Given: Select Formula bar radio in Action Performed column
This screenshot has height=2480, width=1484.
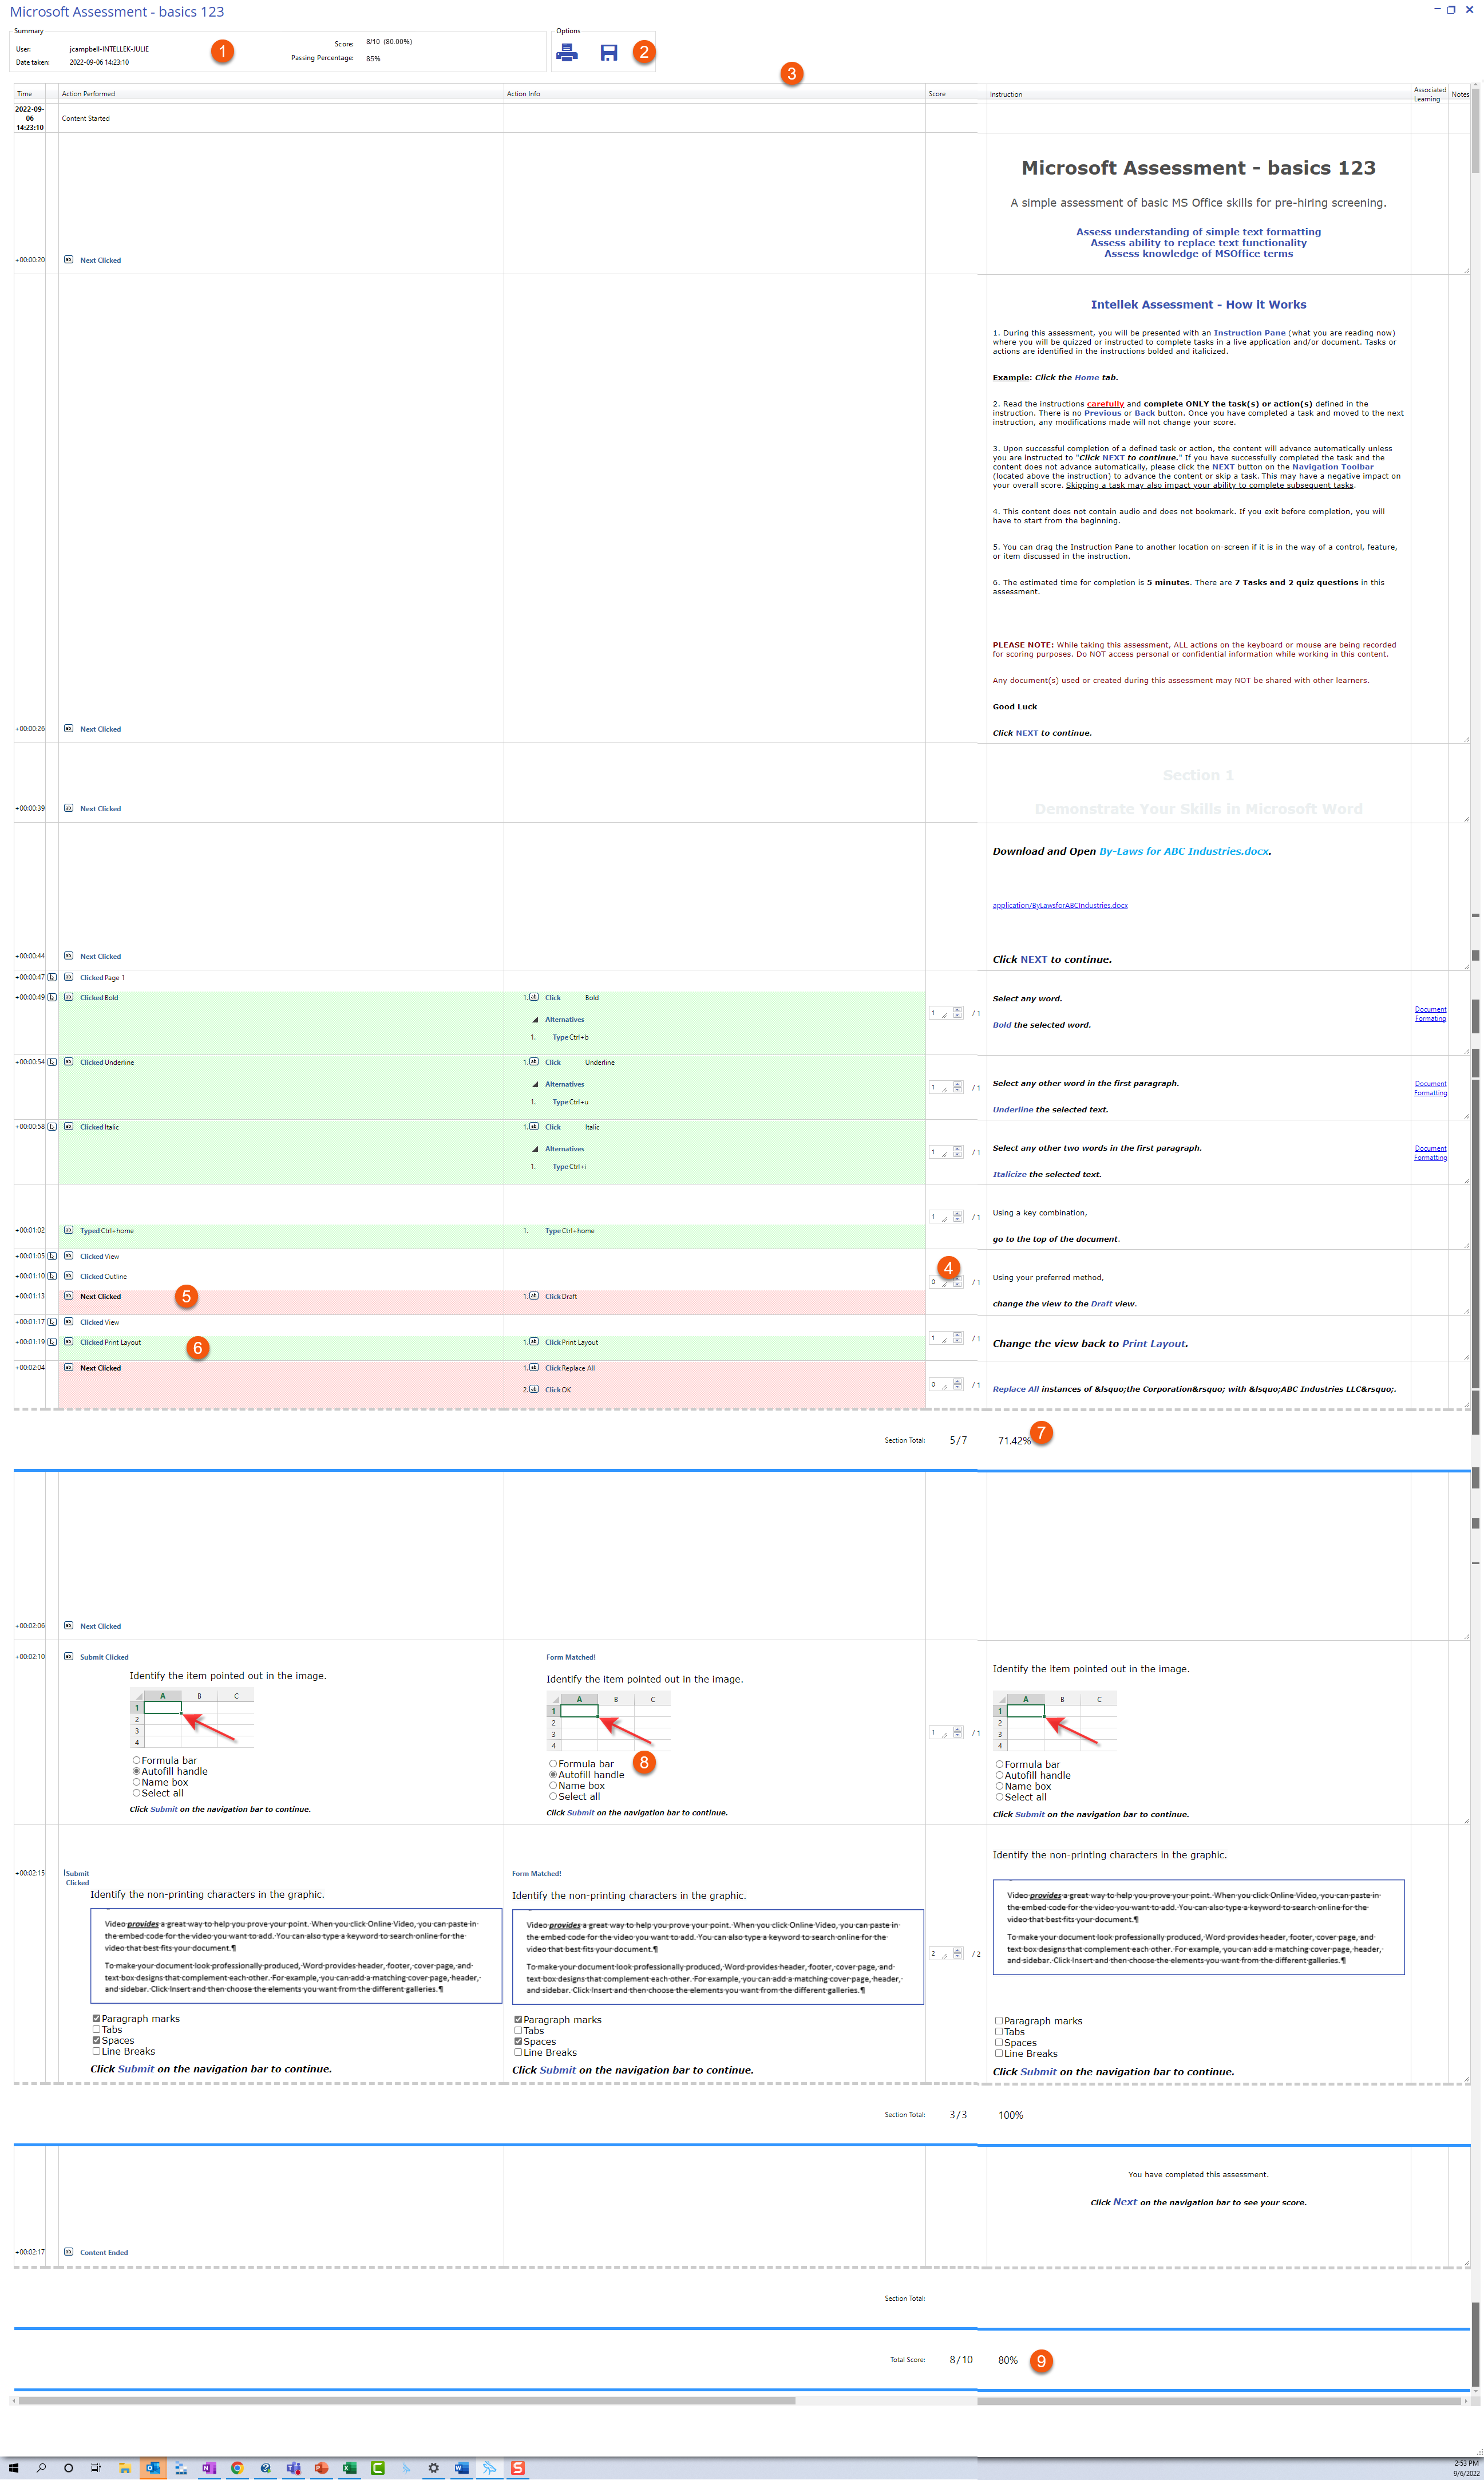Looking at the screenshot, I should pos(136,1760).
